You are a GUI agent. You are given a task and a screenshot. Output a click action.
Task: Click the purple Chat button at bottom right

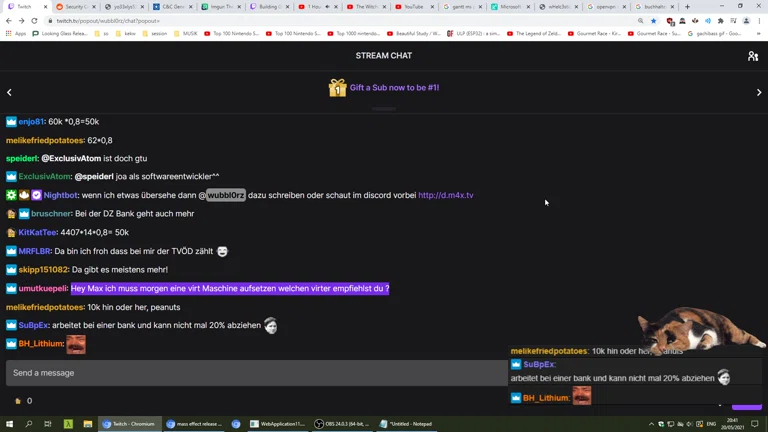click(746, 407)
